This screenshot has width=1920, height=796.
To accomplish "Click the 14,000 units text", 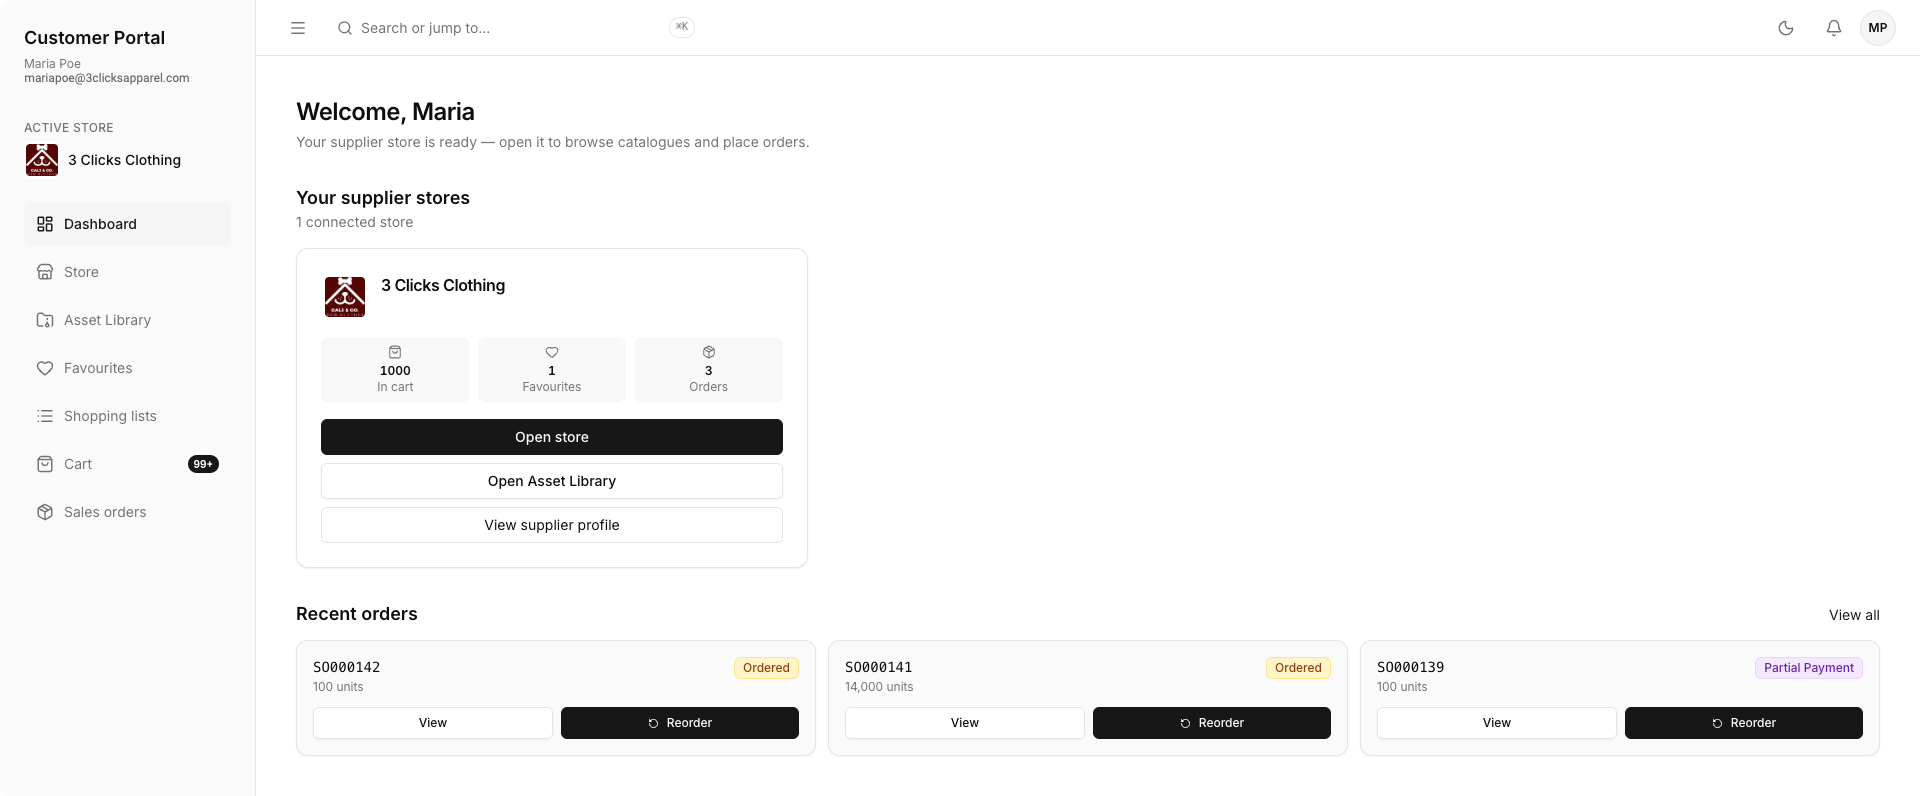I will click(x=879, y=687).
